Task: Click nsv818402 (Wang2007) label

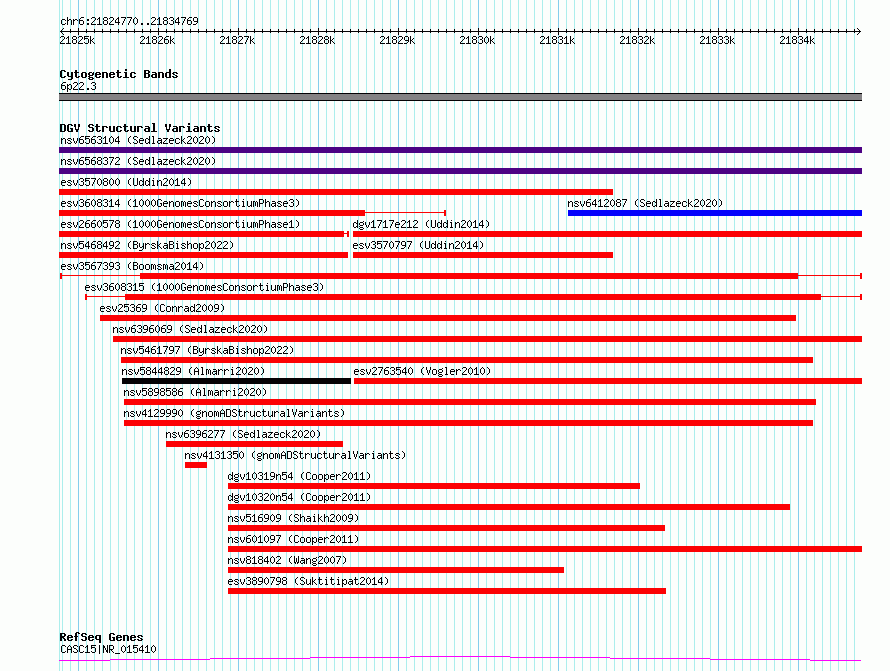Action: pos(287,560)
